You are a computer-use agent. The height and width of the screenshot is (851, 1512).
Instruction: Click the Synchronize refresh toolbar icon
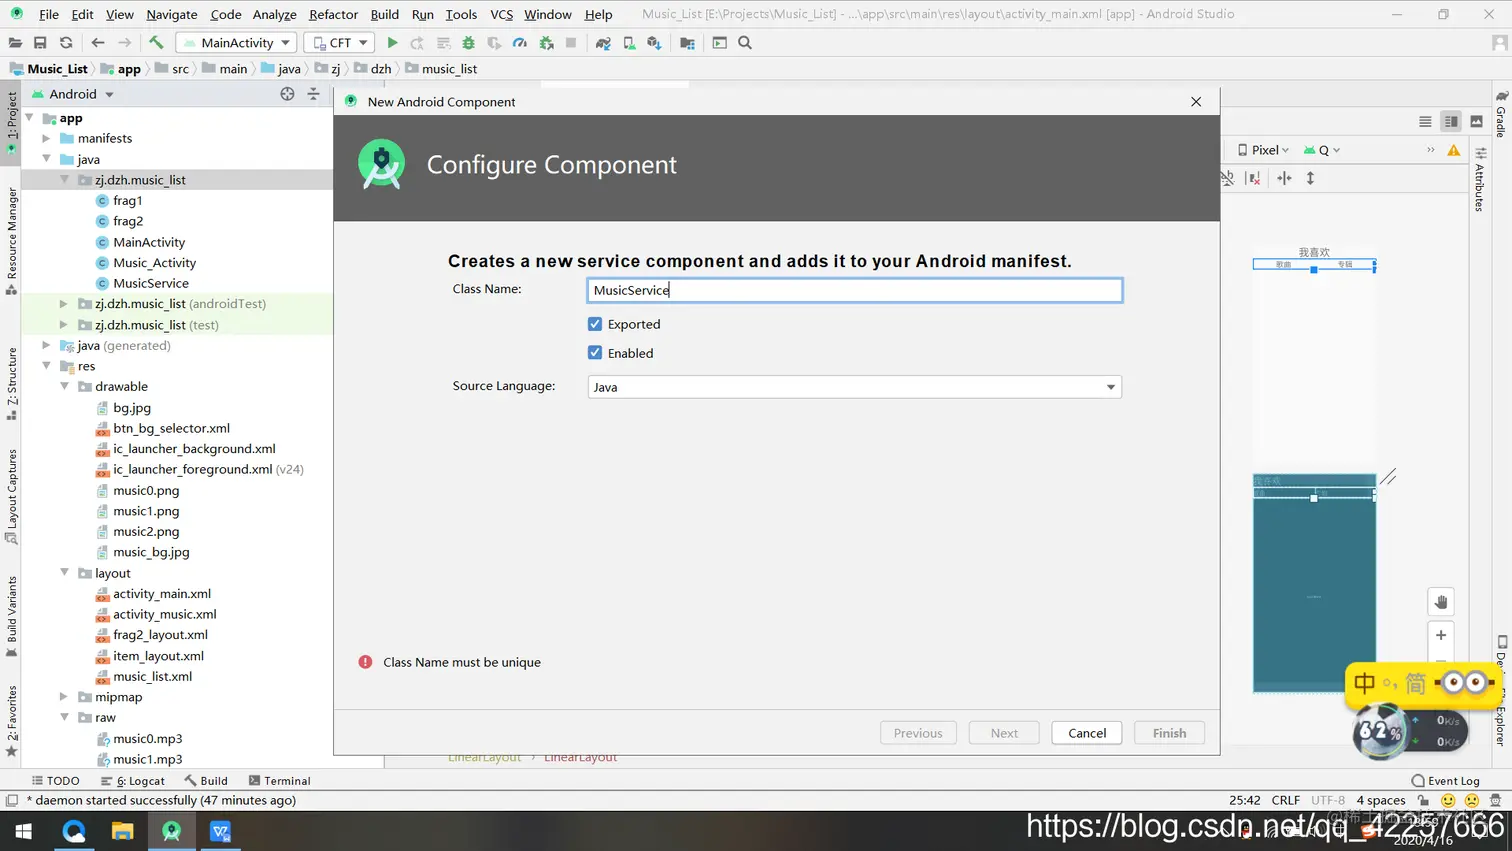[66, 43]
